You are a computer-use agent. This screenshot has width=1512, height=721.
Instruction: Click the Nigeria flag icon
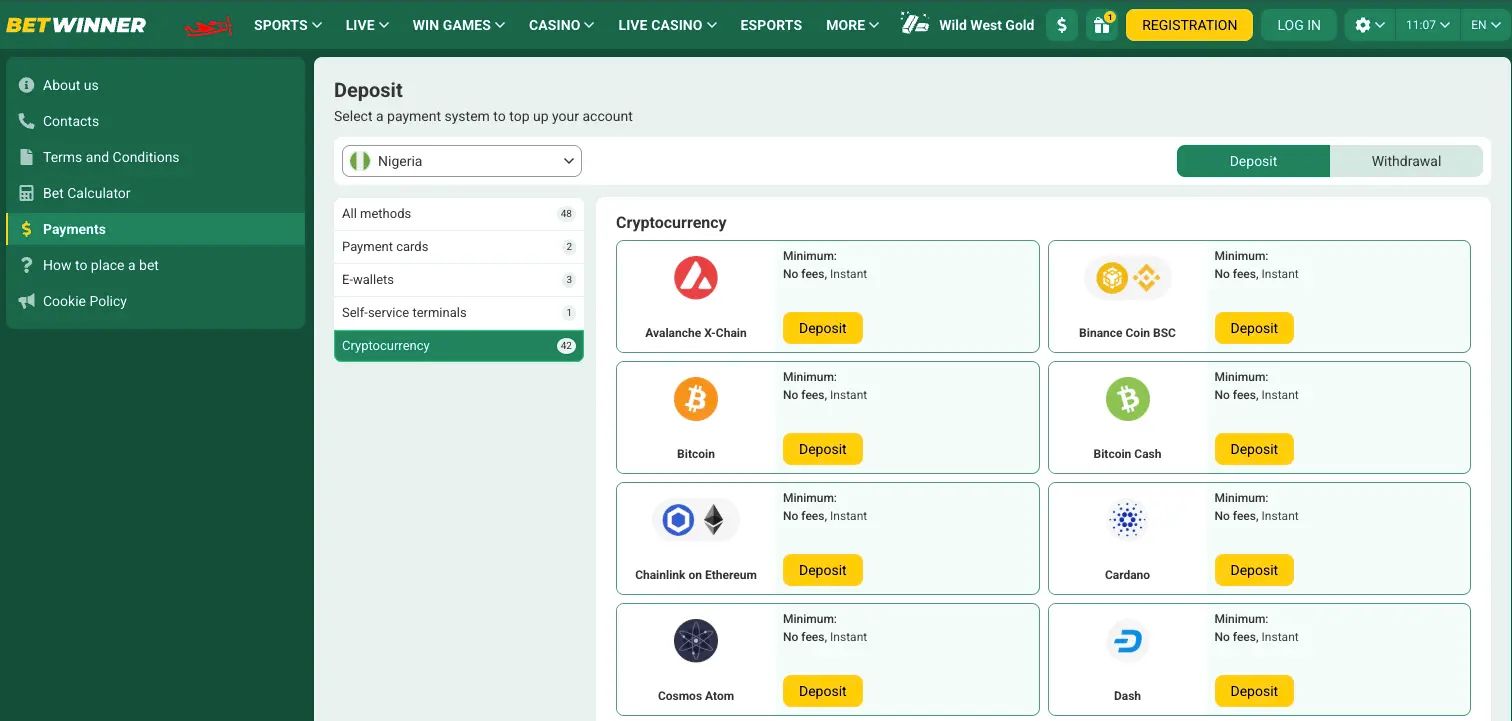(360, 161)
